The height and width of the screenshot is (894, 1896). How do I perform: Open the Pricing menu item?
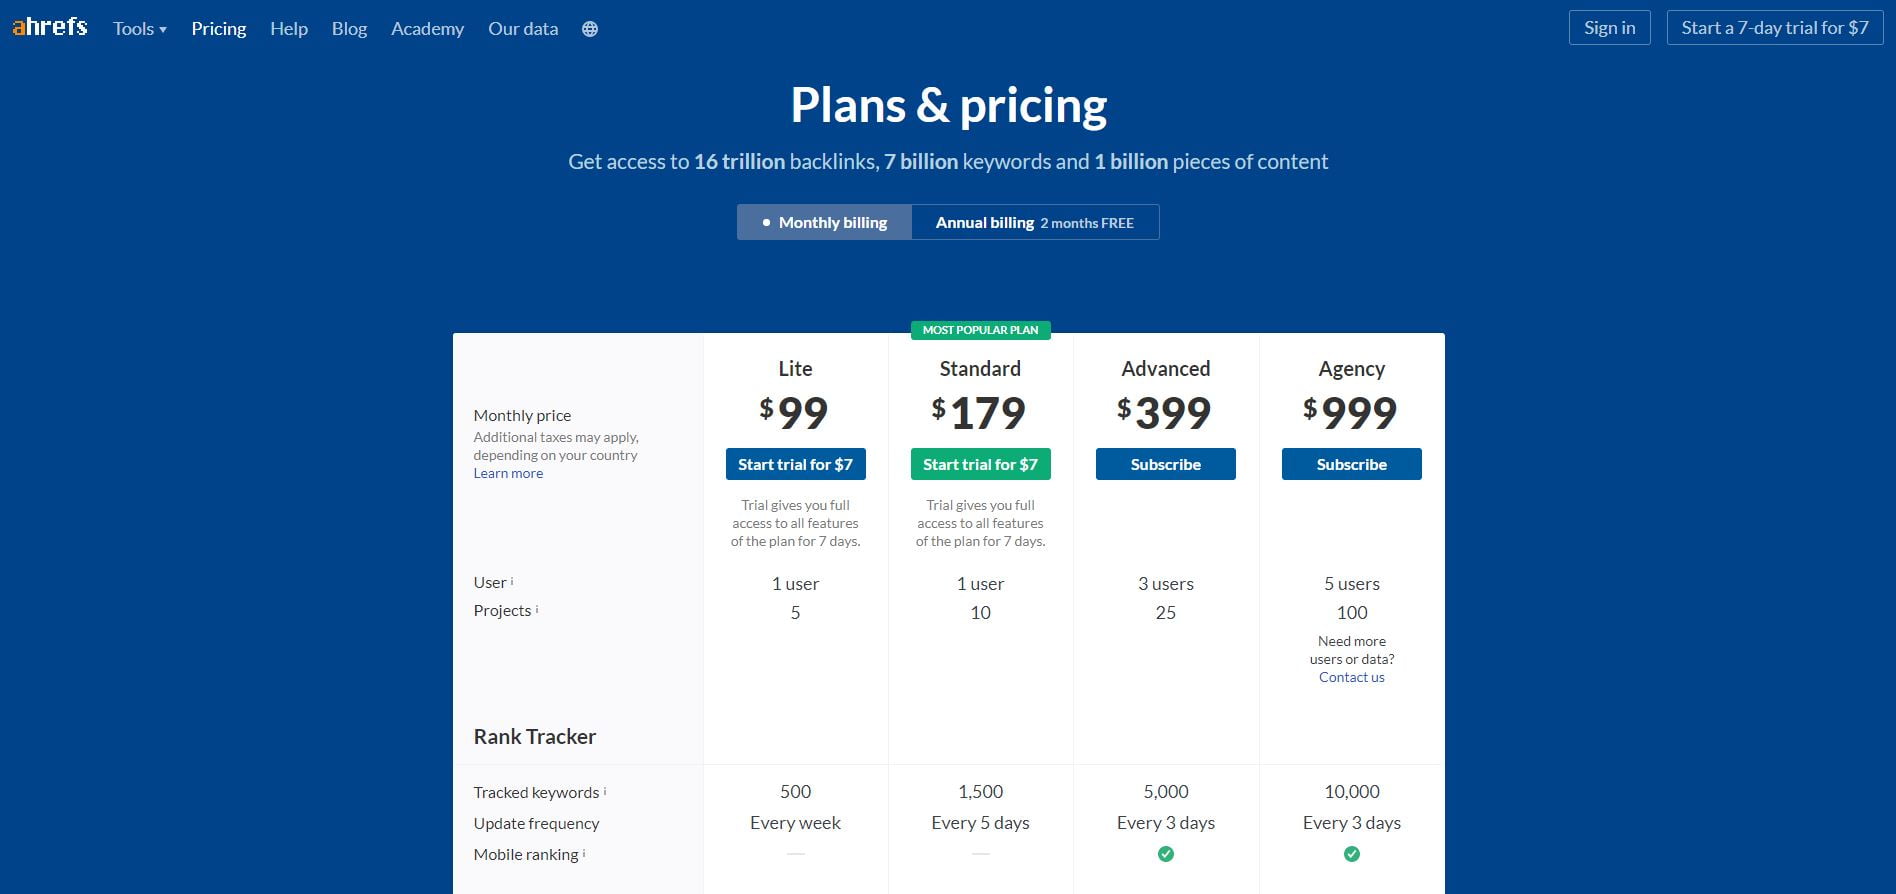[219, 29]
